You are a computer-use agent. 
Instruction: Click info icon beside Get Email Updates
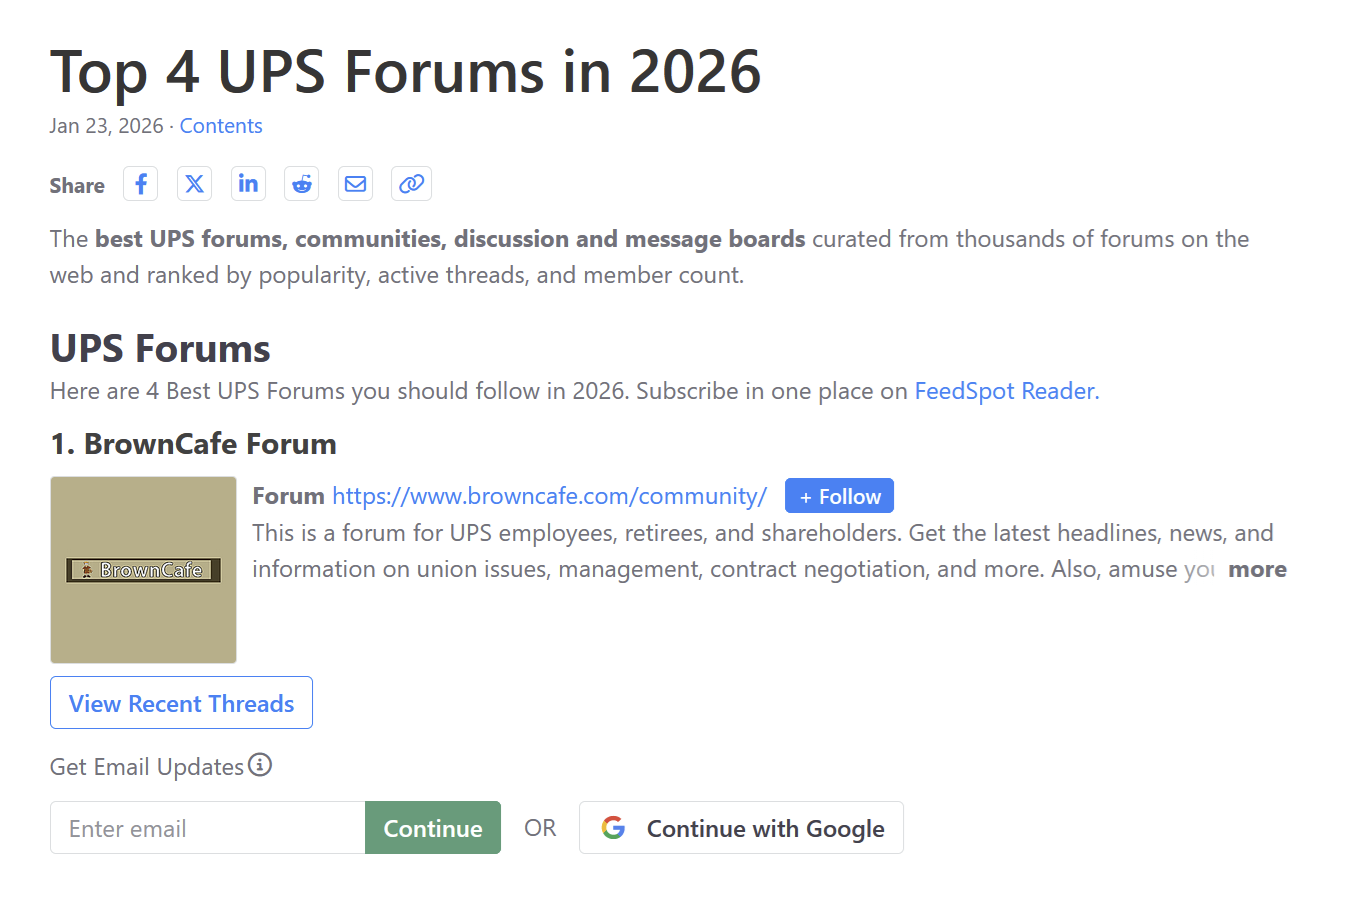(260, 765)
